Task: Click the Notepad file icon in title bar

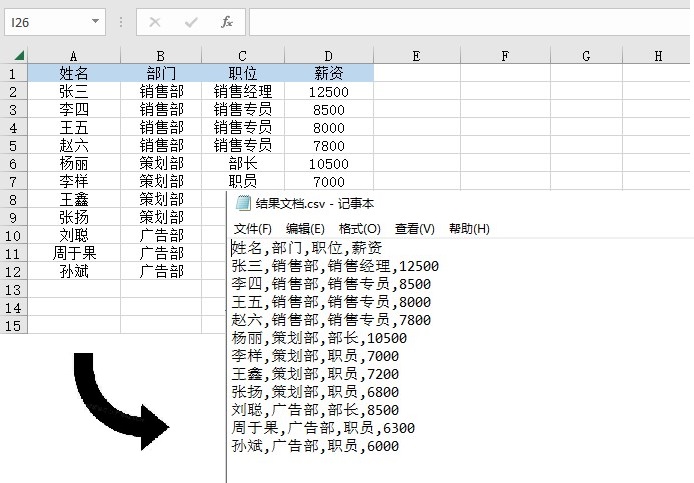Action: 242,203
